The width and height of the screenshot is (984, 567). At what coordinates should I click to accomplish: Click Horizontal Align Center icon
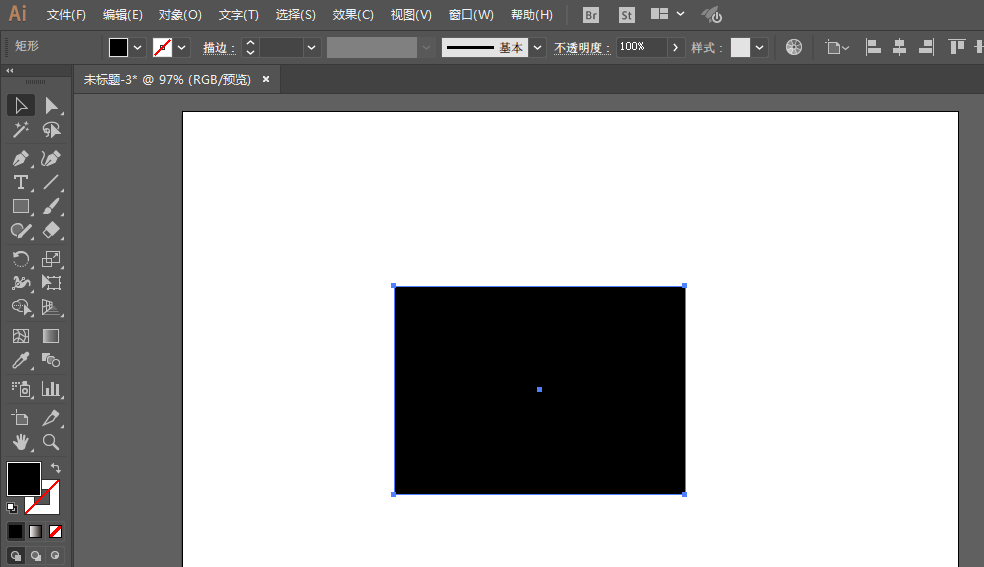click(x=899, y=47)
